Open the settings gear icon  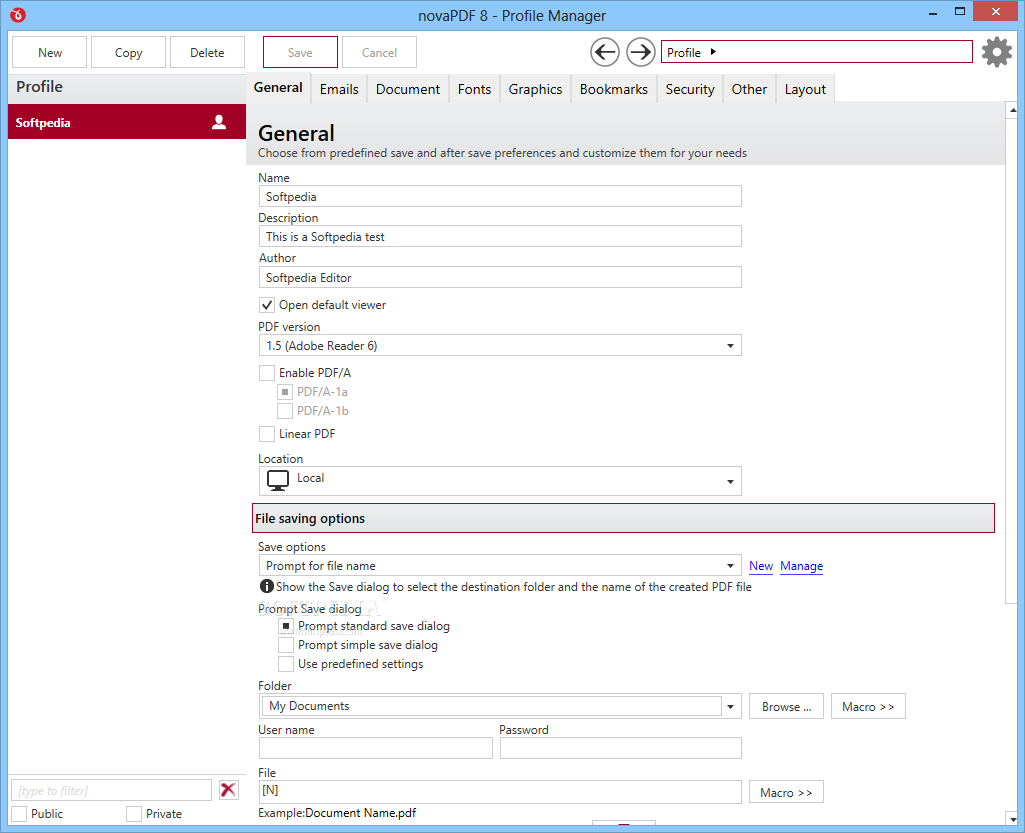[x=997, y=52]
